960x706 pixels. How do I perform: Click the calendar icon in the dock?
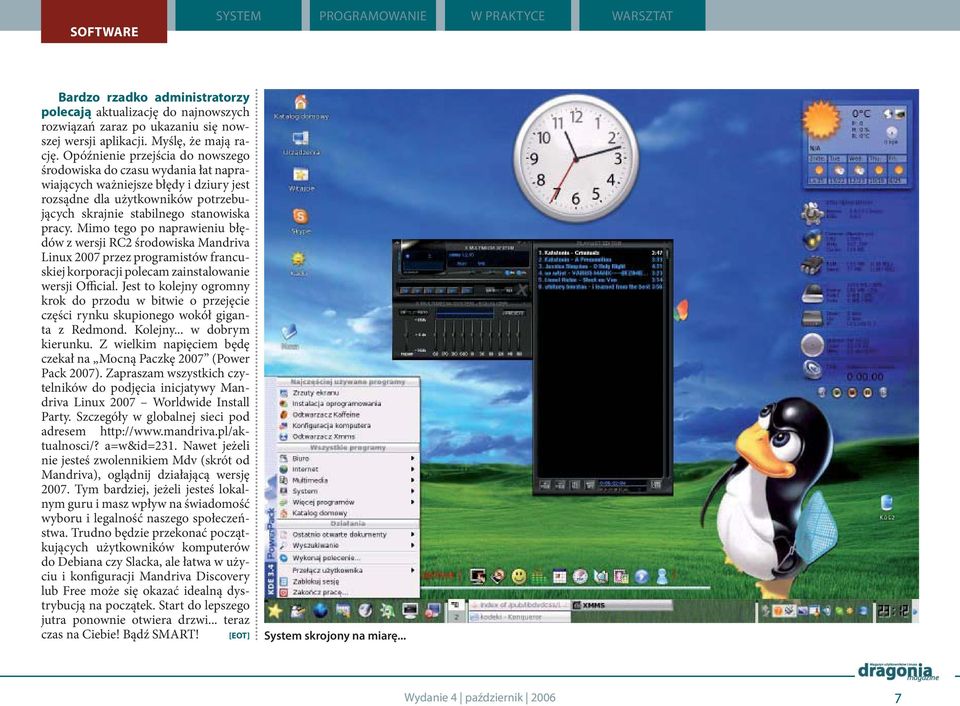tap(559, 576)
